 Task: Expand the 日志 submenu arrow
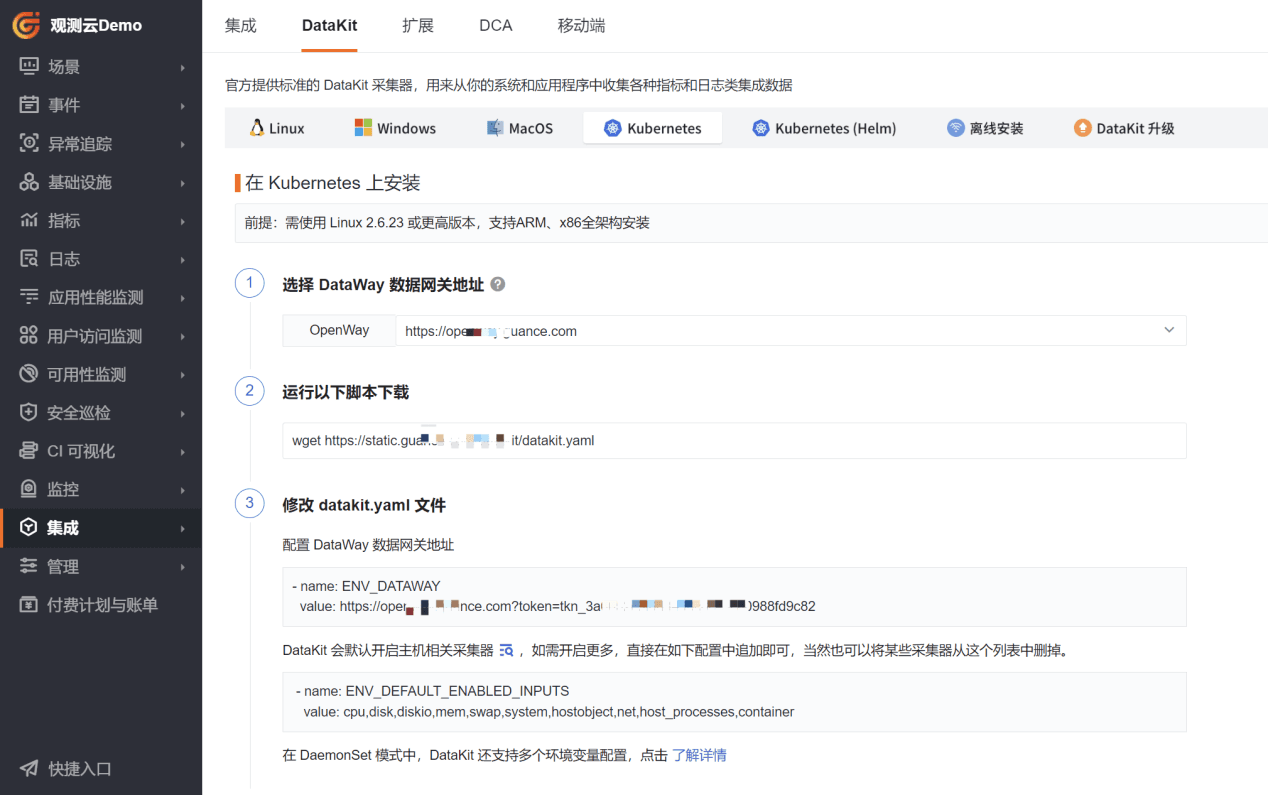click(x=183, y=260)
